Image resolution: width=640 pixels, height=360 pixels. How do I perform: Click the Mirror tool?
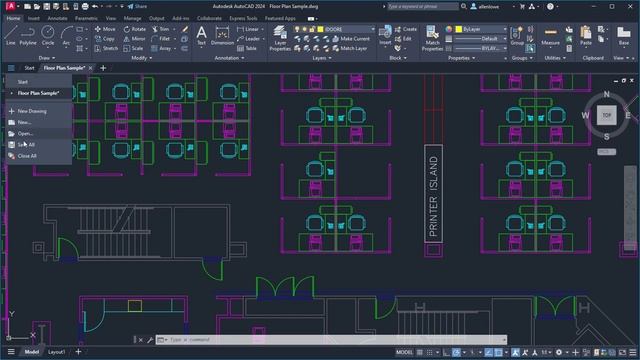pyautogui.click(x=134, y=39)
